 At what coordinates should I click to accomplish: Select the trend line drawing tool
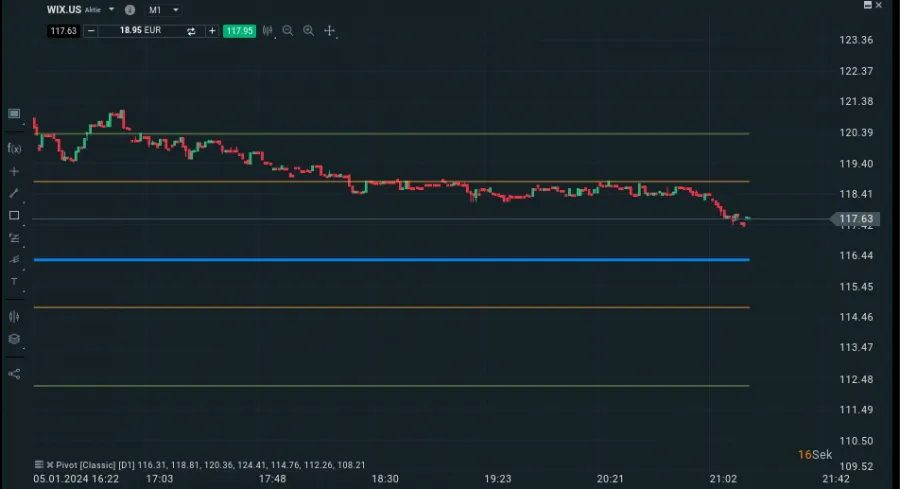14,193
